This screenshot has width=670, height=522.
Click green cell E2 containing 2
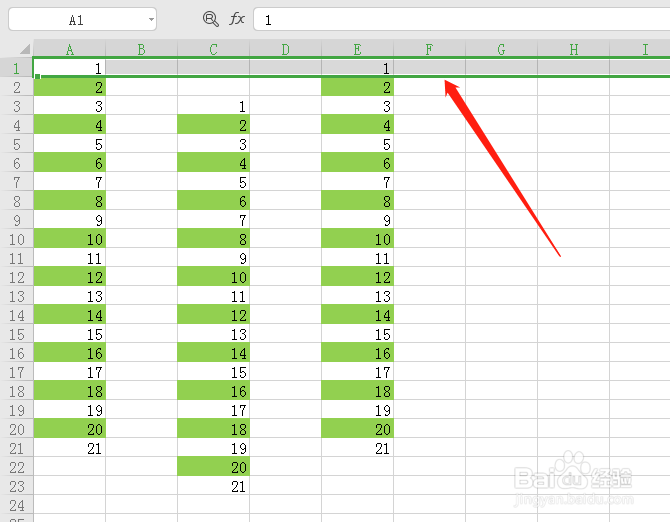[x=357, y=87]
